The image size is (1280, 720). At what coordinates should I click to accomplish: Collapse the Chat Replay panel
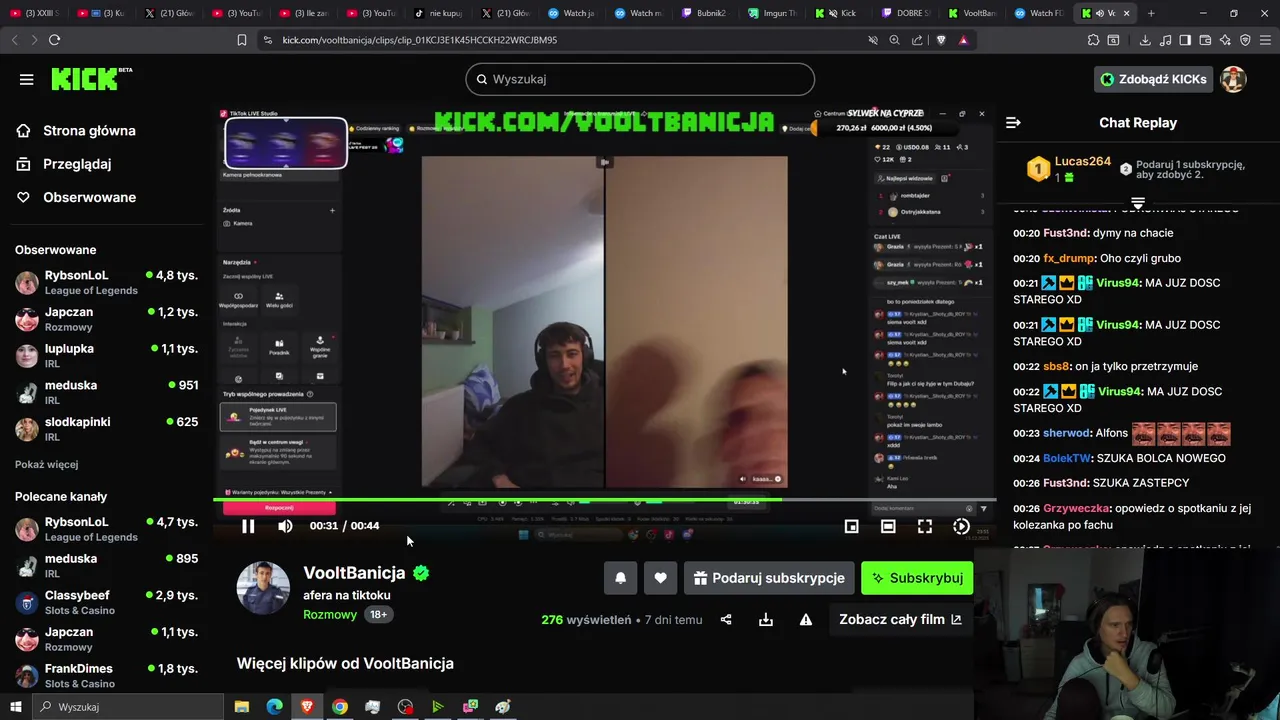tap(1013, 122)
